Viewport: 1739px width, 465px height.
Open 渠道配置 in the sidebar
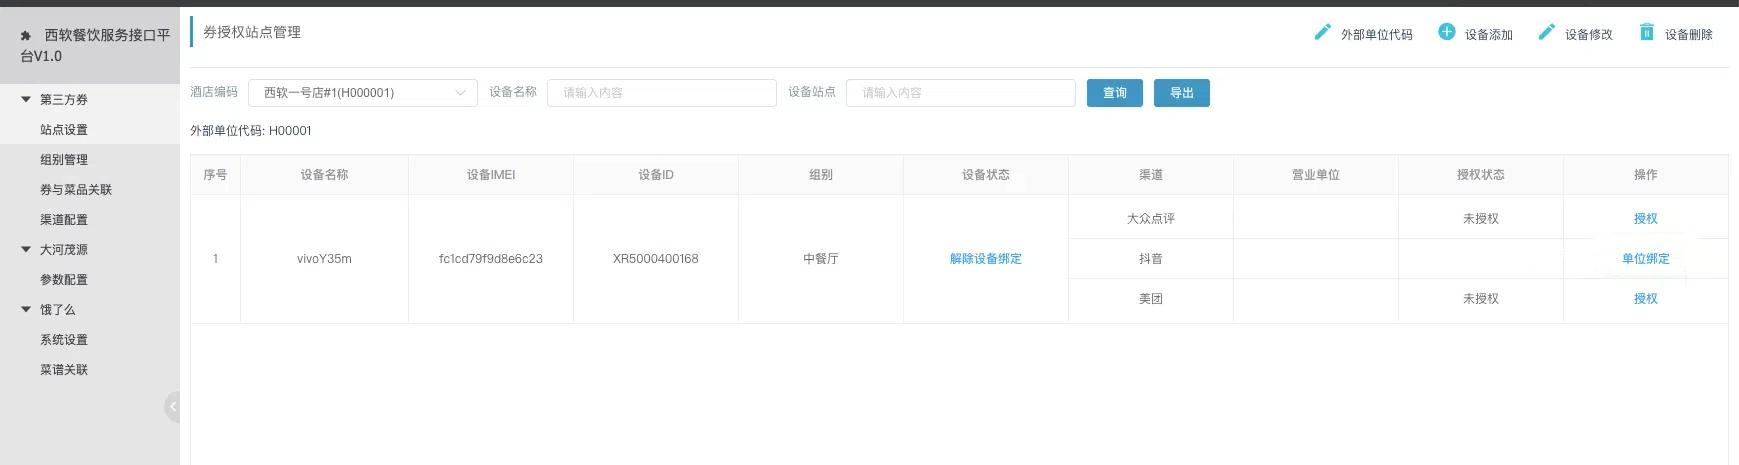point(64,220)
